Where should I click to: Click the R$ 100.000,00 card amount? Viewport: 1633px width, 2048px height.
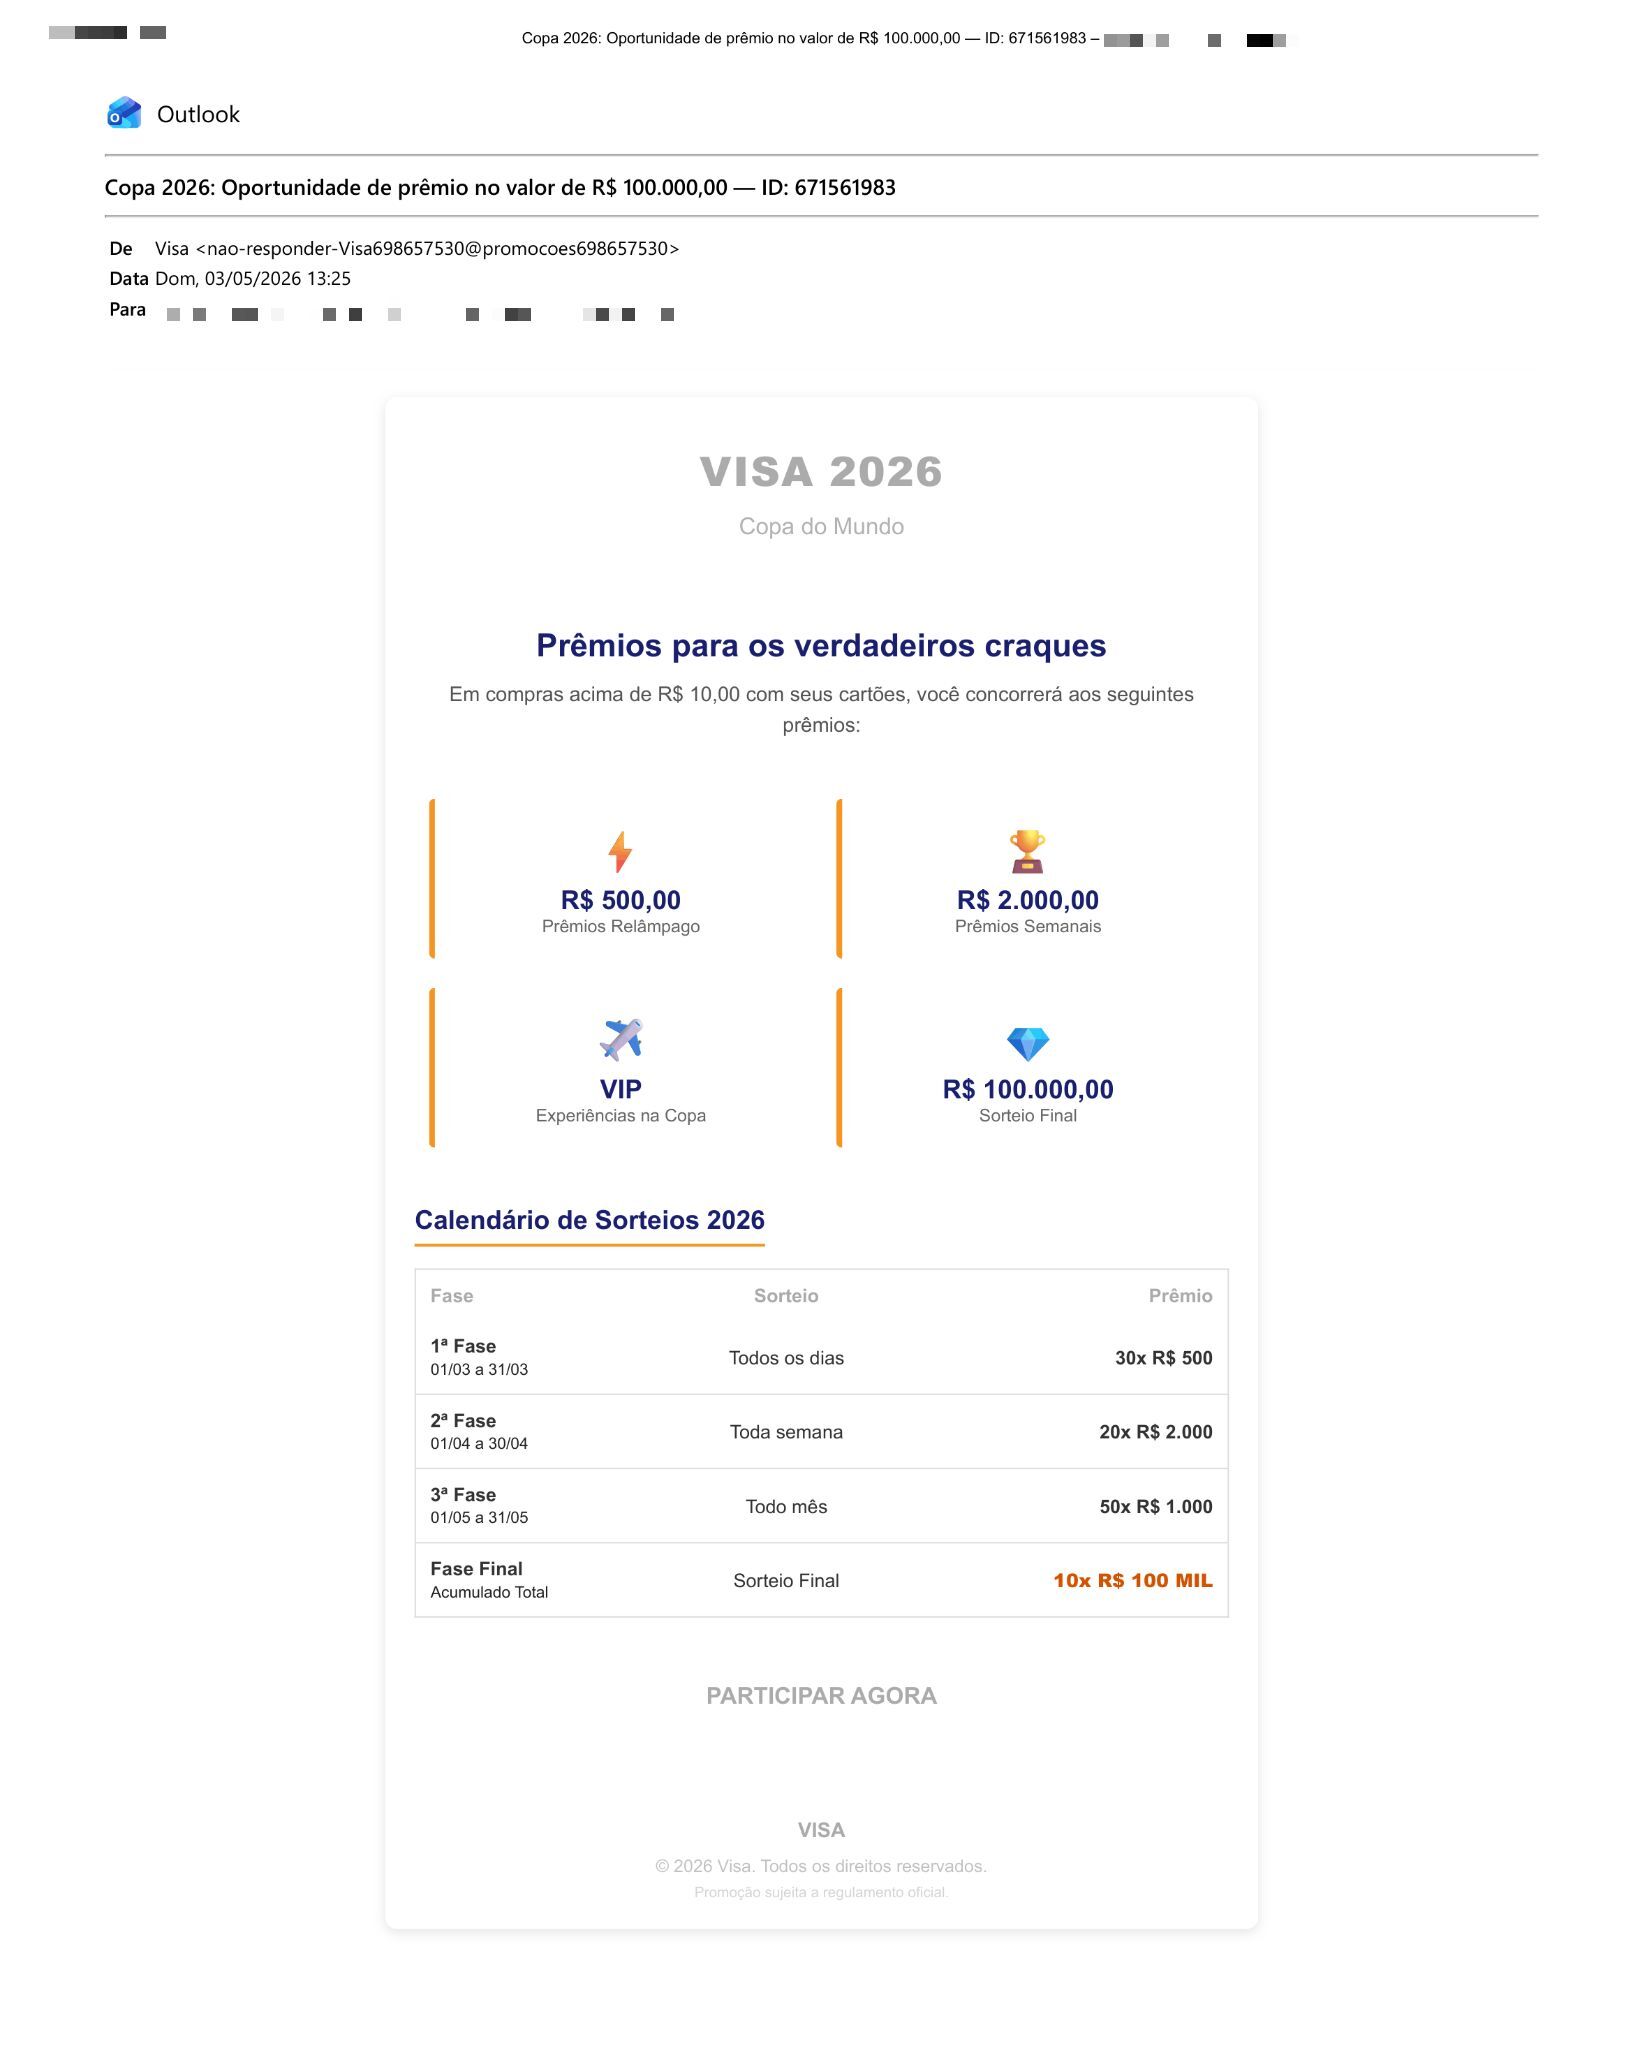pos(1028,1089)
